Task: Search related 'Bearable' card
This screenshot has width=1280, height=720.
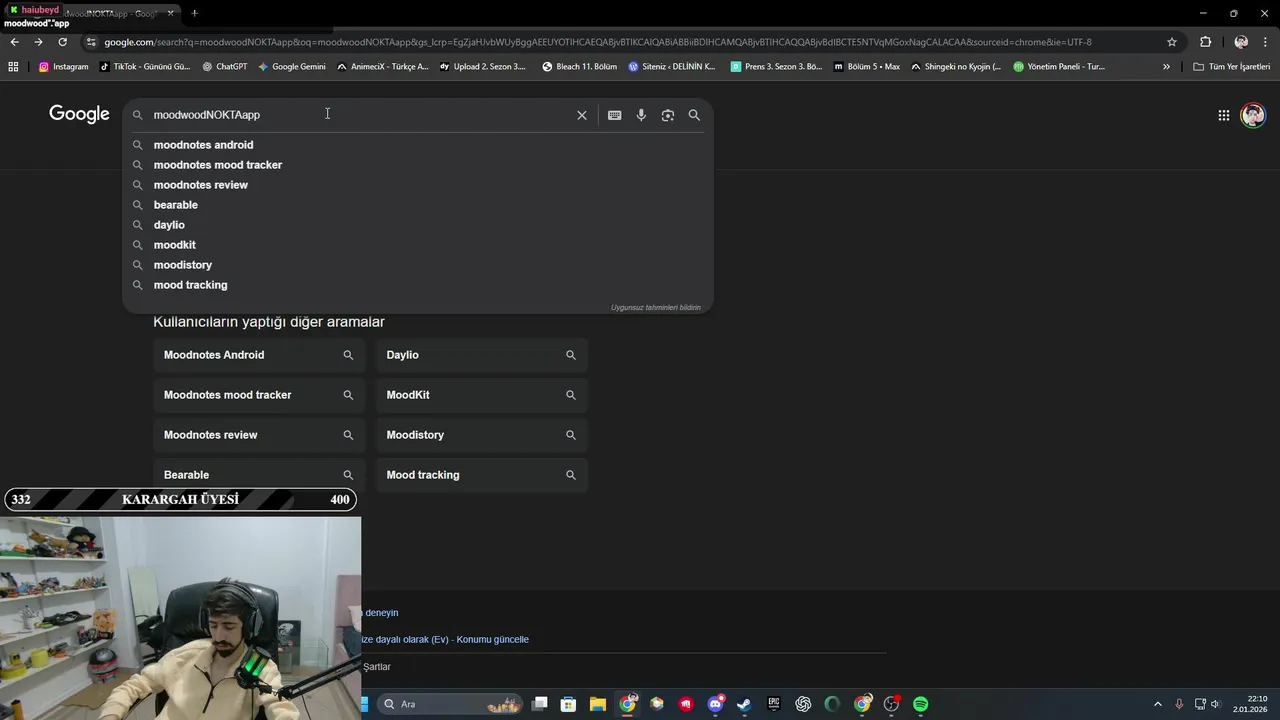Action: (x=259, y=475)
